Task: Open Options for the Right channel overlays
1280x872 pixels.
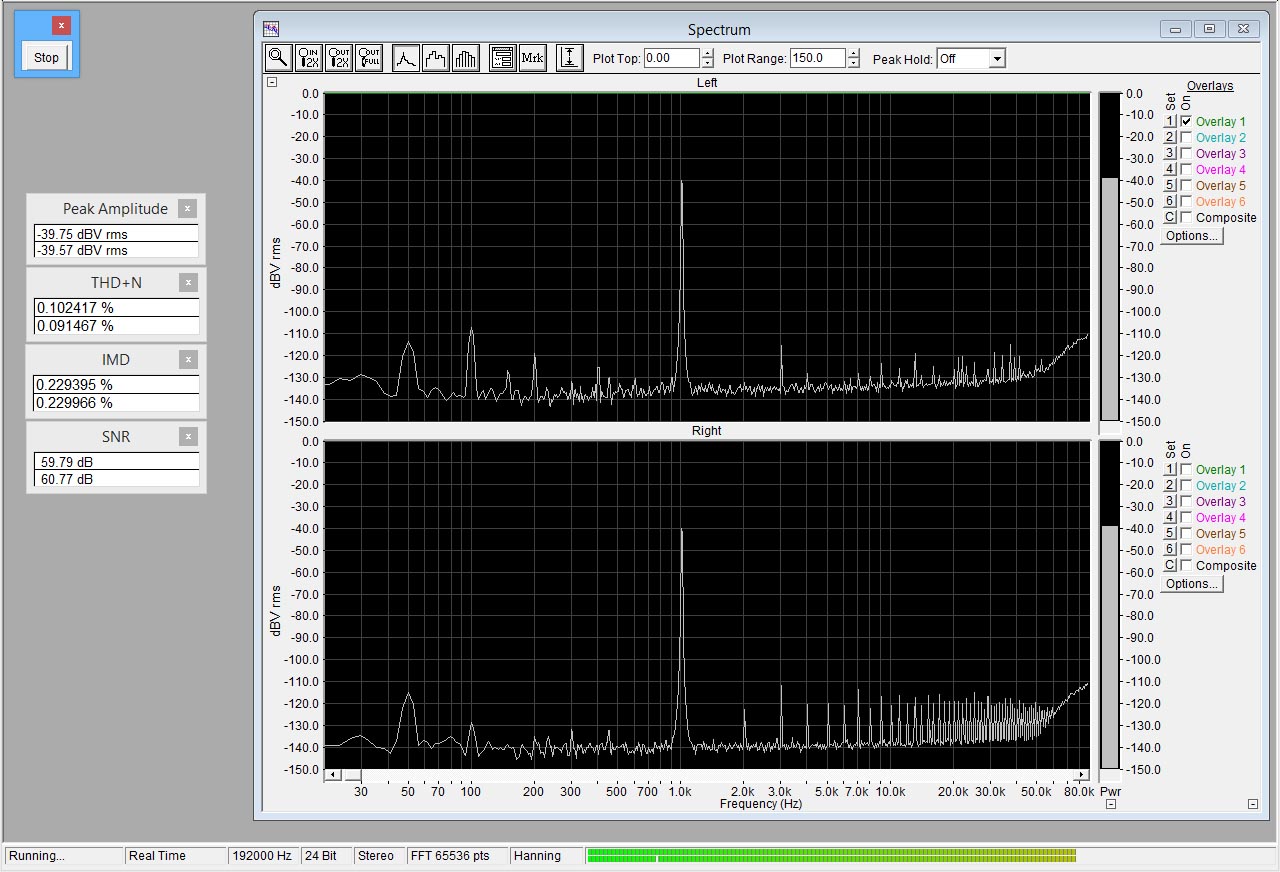Action: pos(1192,584)
